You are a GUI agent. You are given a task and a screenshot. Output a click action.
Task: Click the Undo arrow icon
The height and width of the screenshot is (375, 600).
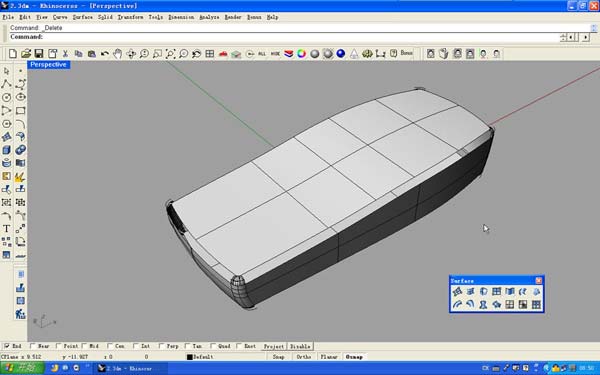coord(104,54)
